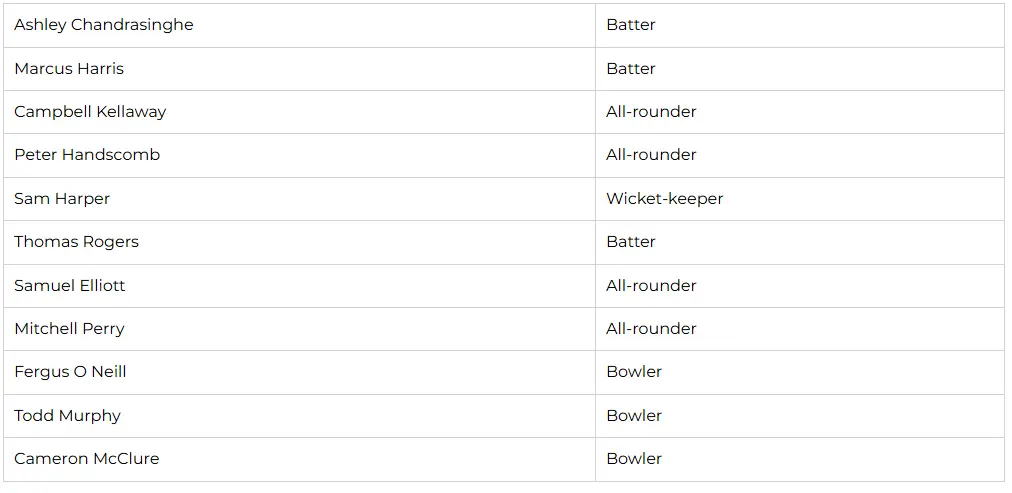Click the All-rounder role for Mitchell Perry

tap(651, 329)
